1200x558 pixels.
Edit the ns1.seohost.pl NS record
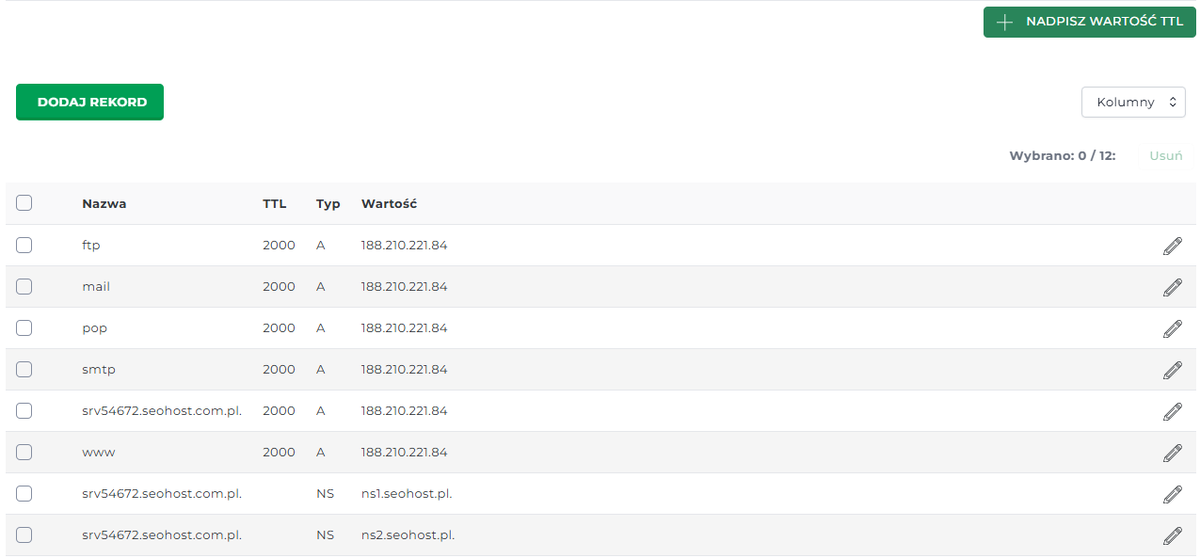point(1172,494)
